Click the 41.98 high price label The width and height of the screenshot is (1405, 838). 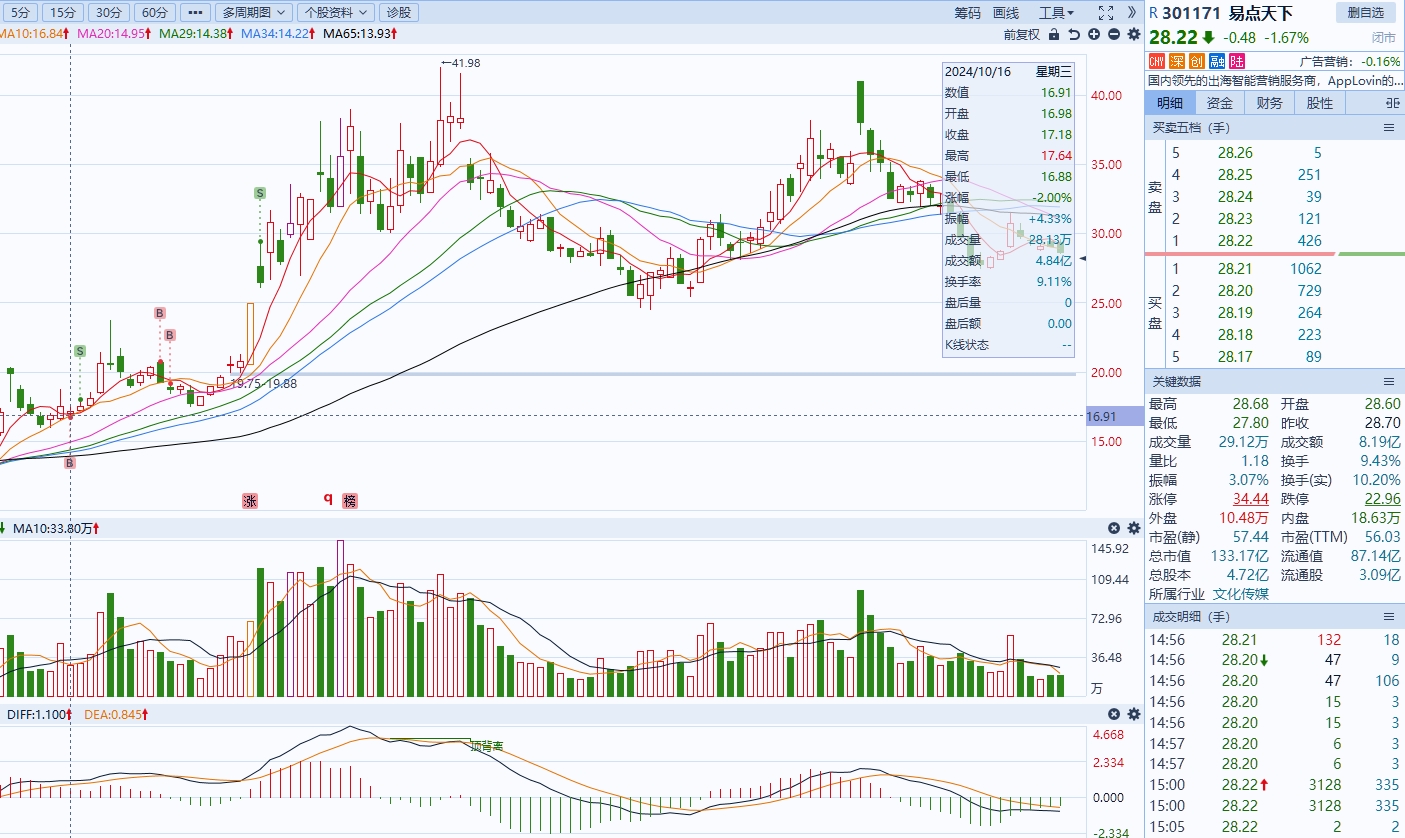[466, 63]
